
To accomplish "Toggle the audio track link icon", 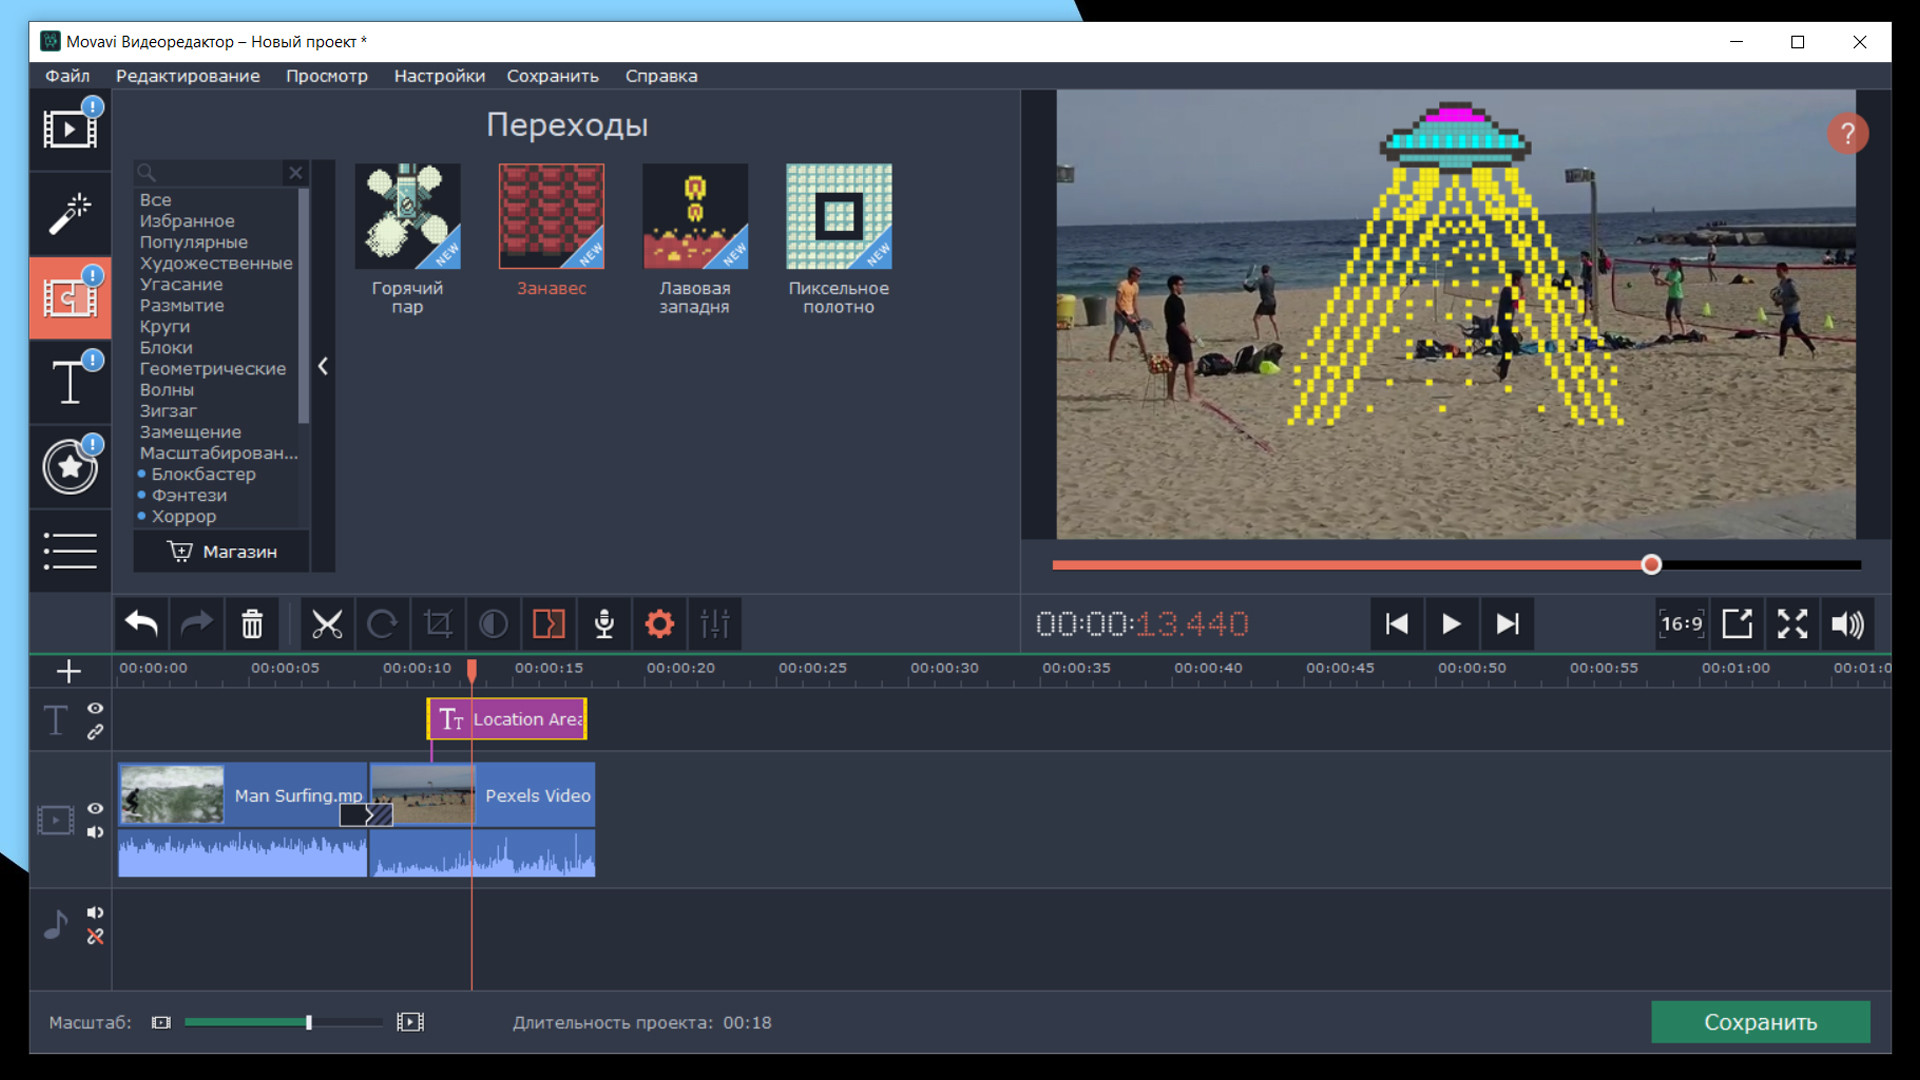I will pos(95,937).
